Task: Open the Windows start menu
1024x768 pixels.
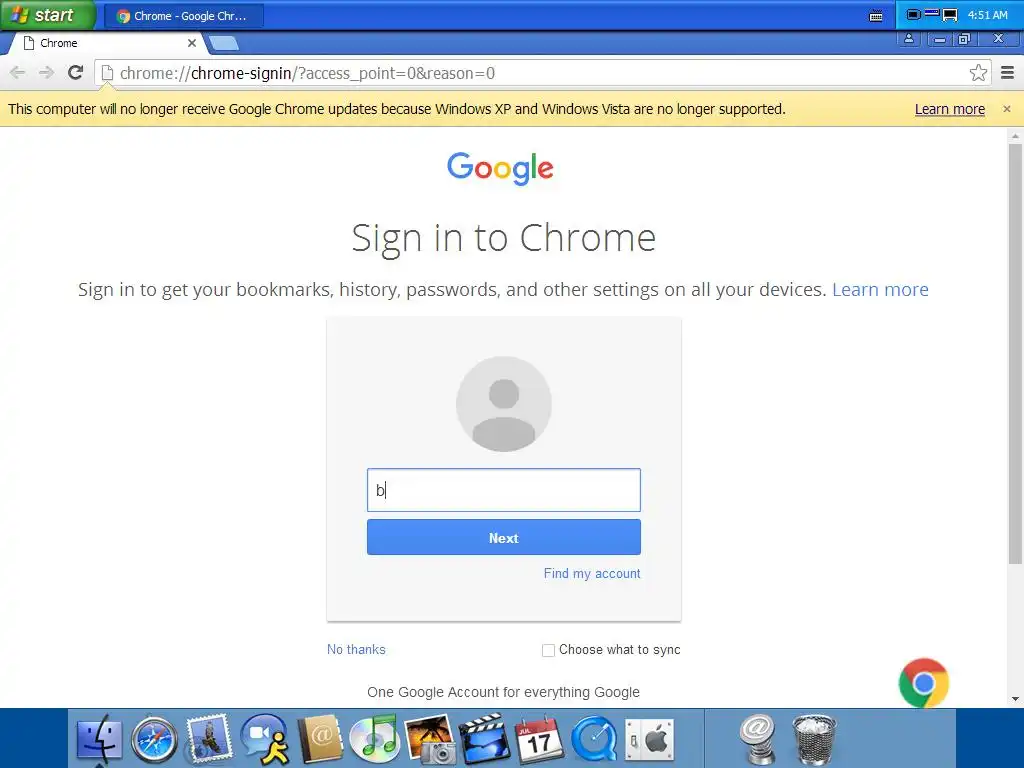Action: pyautogui.click(x=47, y=15)
